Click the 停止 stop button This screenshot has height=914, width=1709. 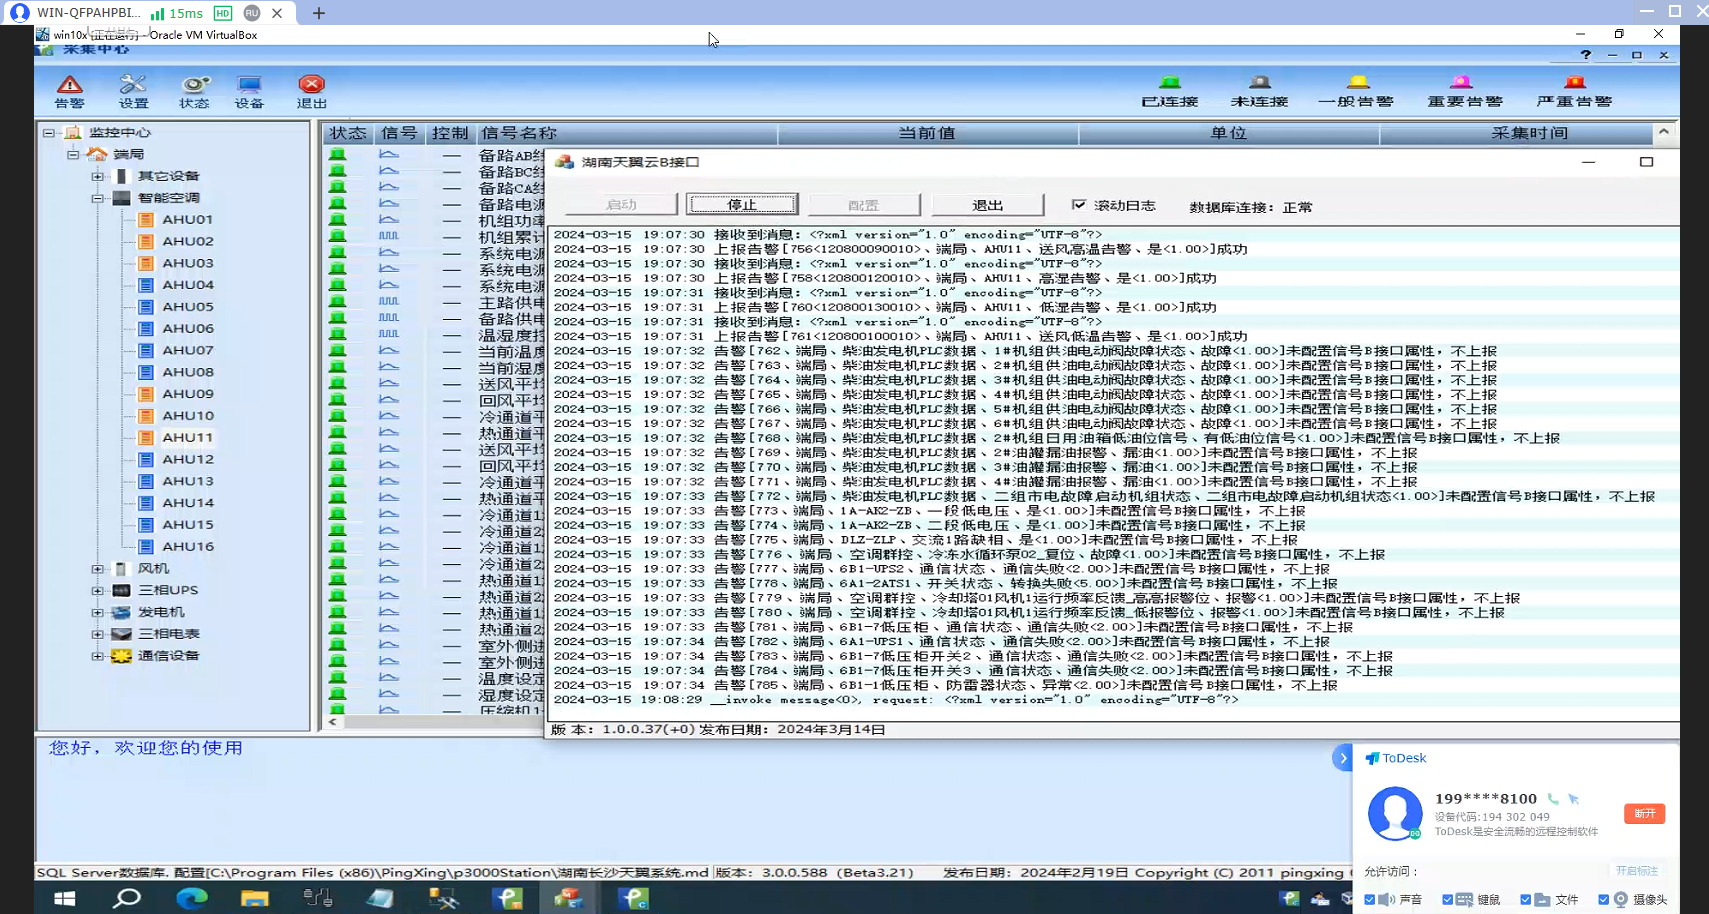pos(742,204)
